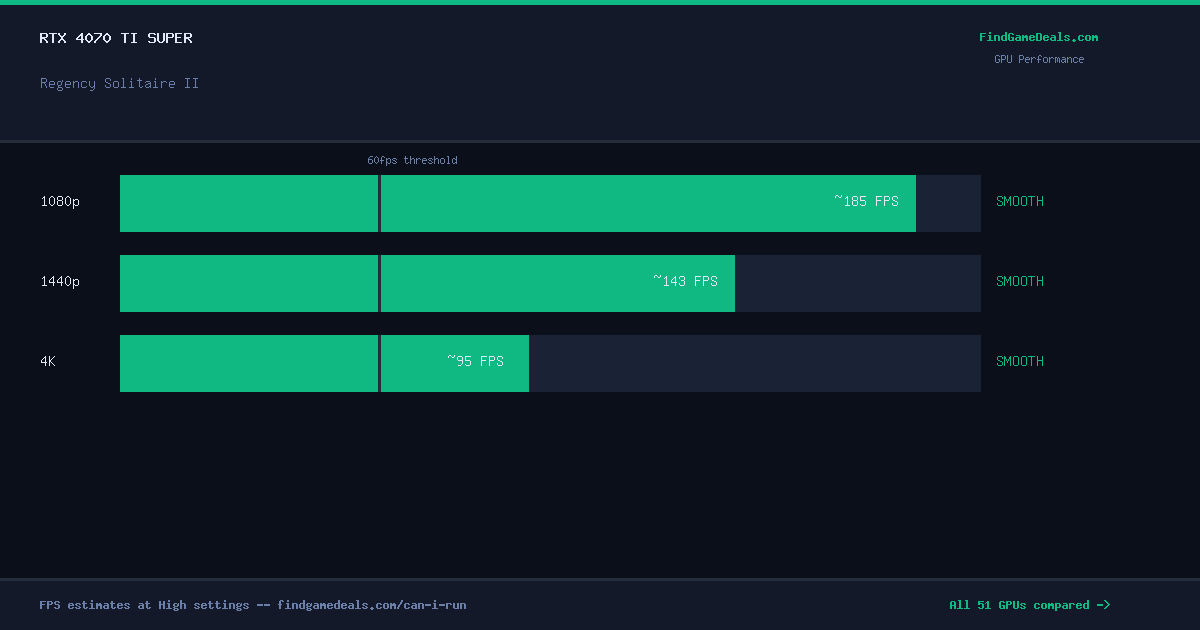The width and height of the screenshot is (1200, 630).
Task: Select the 1440p resolution label
Action: click(60, 281)
